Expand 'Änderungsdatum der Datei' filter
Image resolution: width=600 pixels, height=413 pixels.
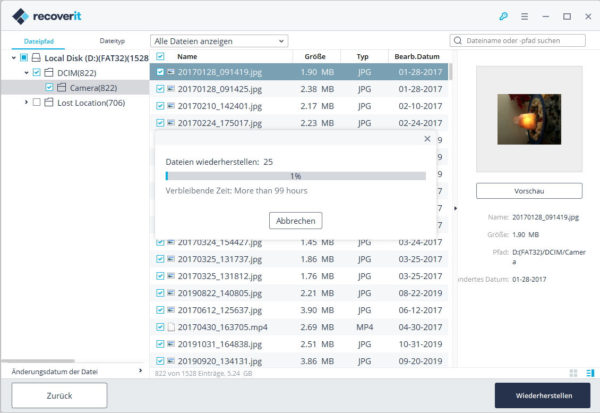tap(140, 371)
